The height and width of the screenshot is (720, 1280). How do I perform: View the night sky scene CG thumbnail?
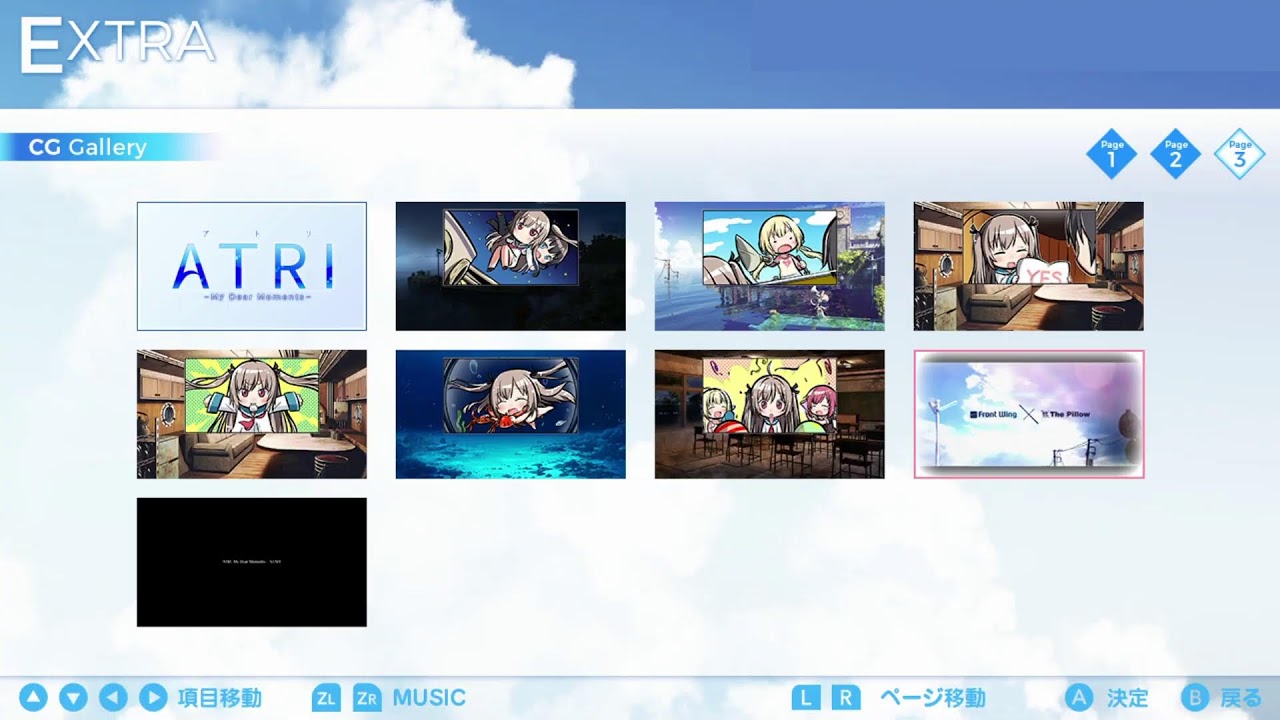pos(510,265)
